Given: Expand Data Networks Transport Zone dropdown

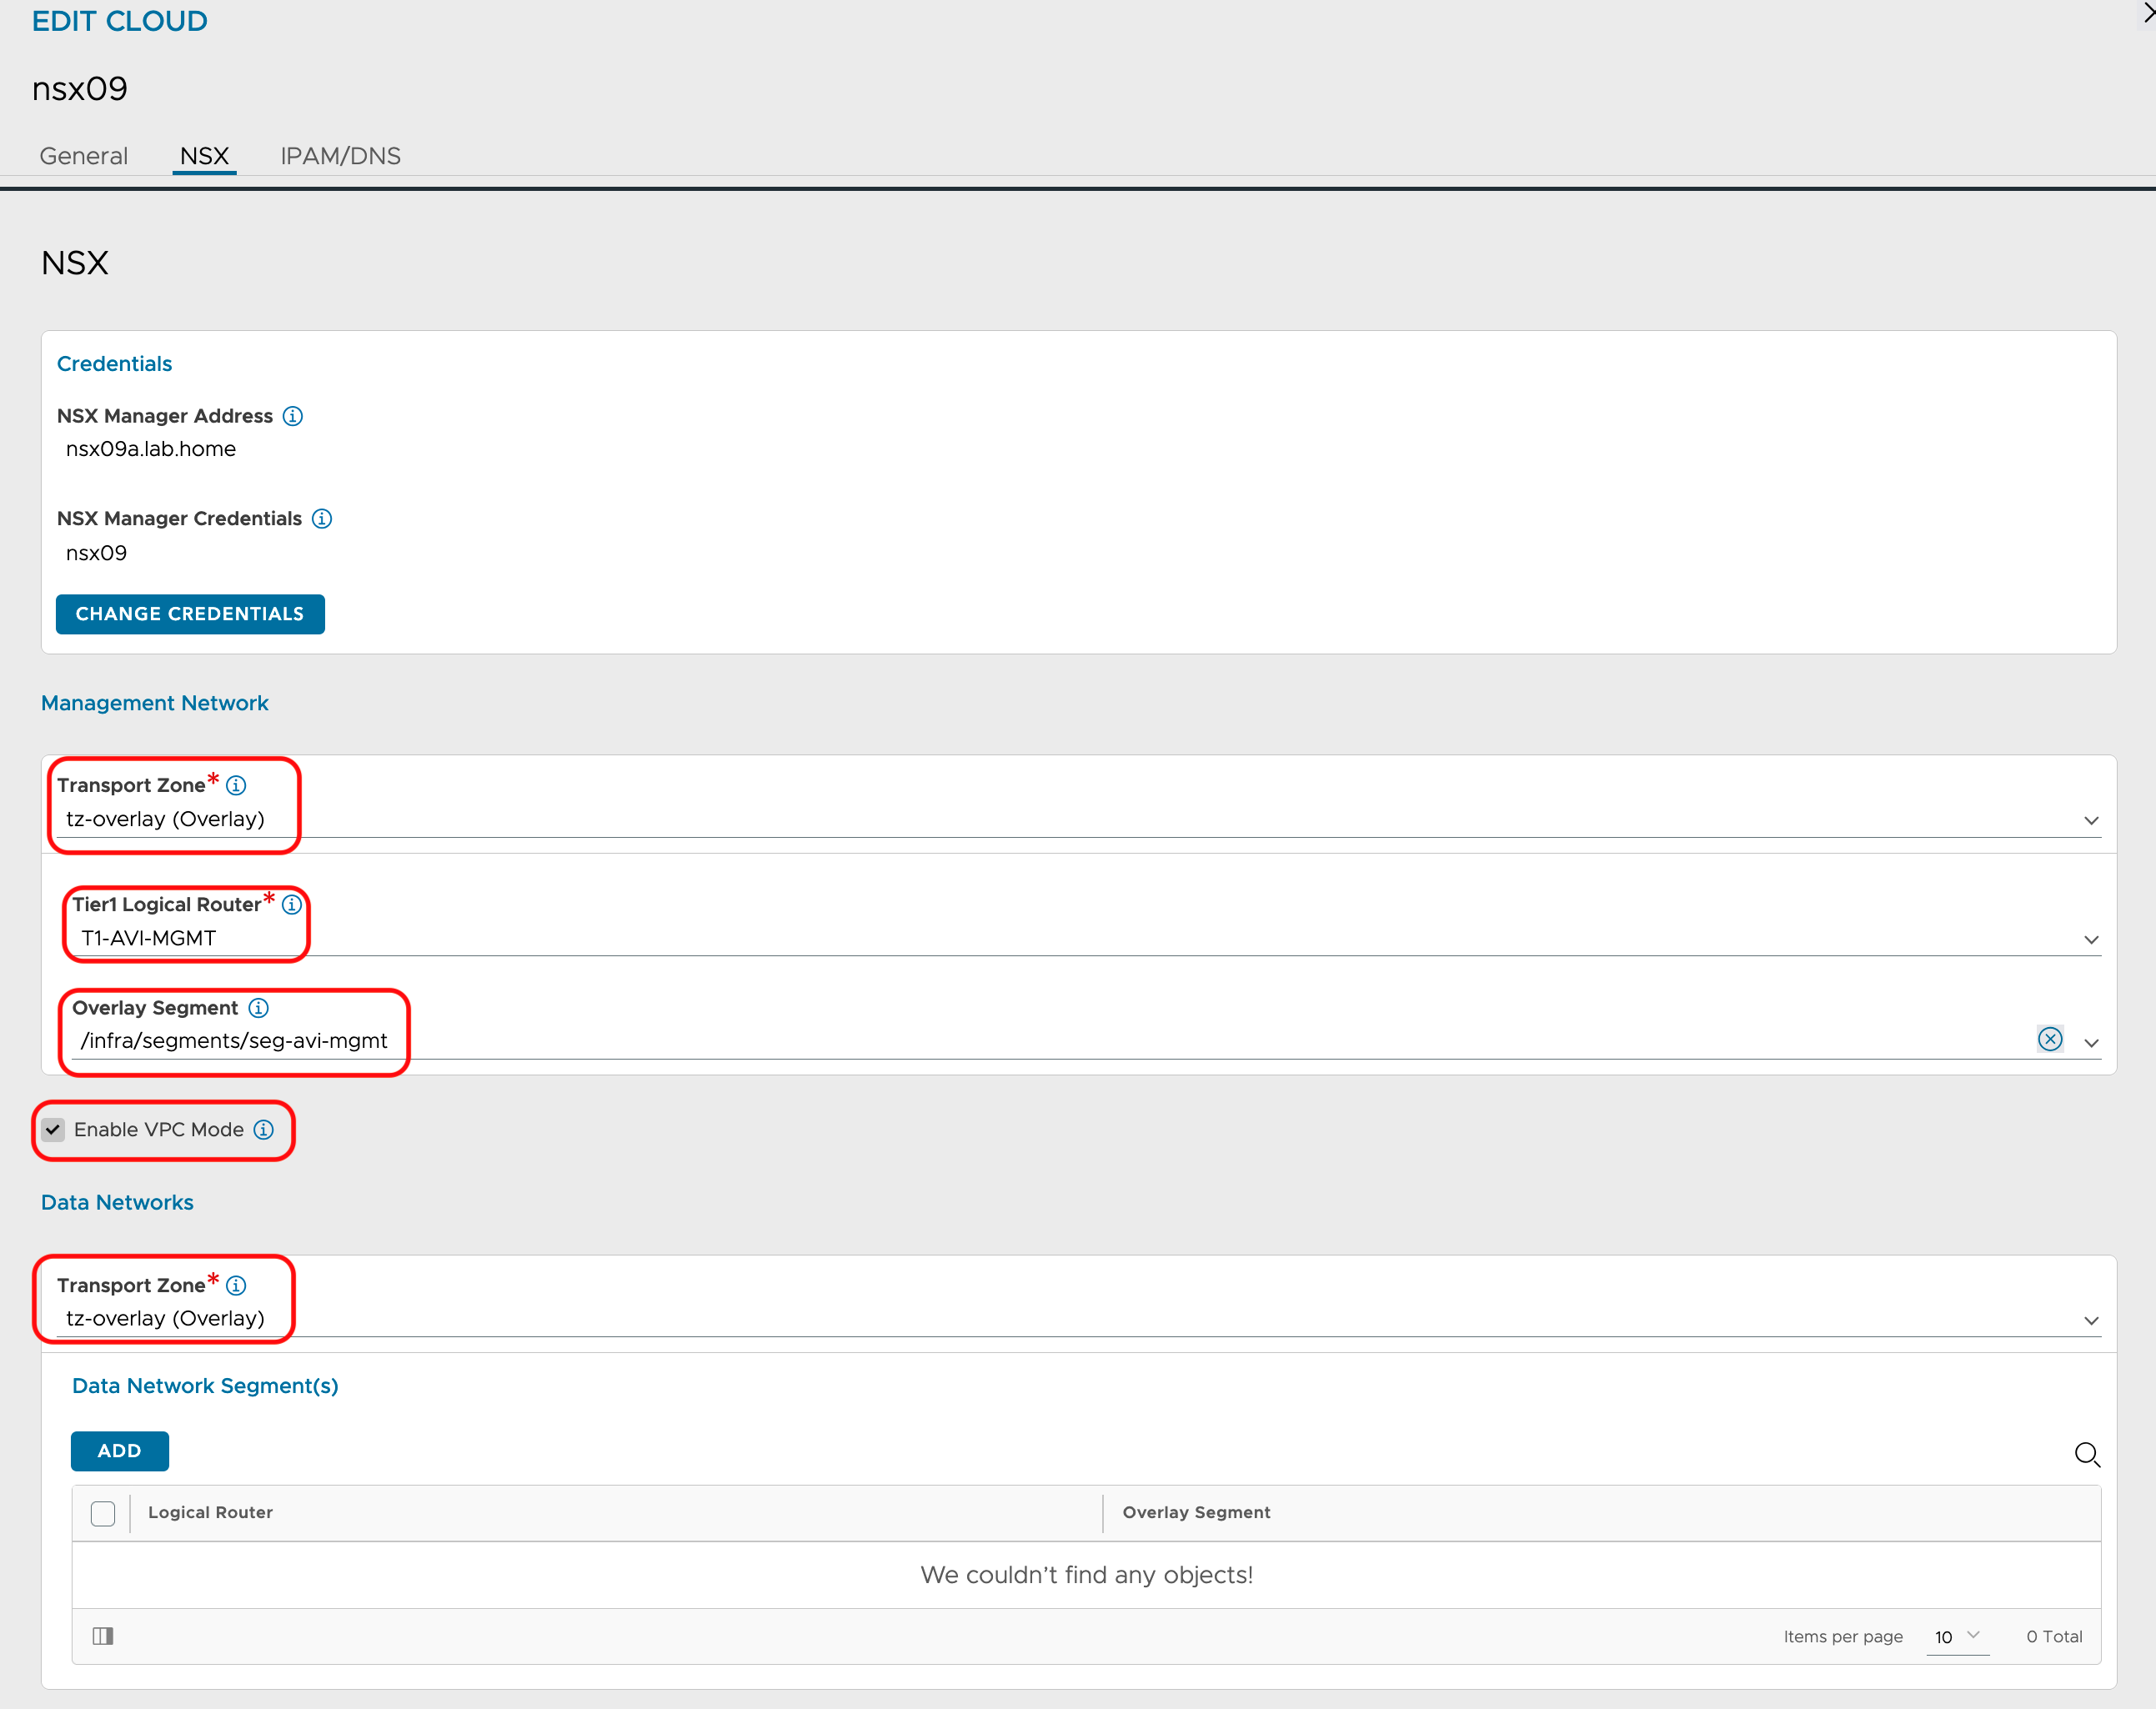Looking at the screenshot, I should point(2090,1321).
